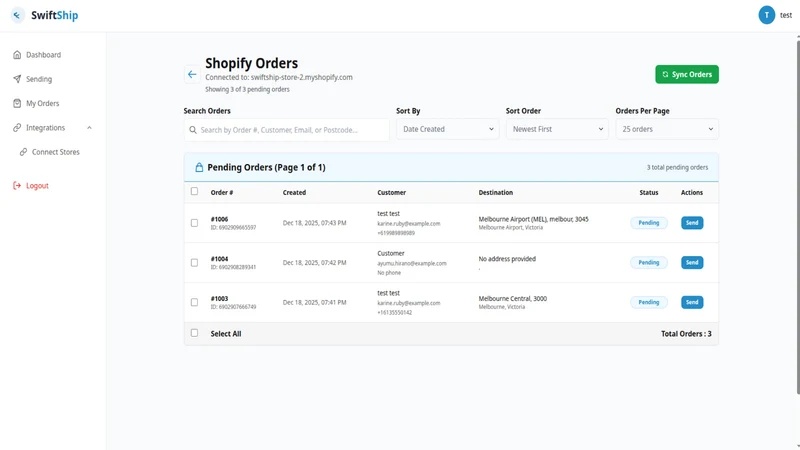Screen dimensions: 800x450
Task: Open the test user avatar
Action: pyautogui.click(x=766, y=15)
